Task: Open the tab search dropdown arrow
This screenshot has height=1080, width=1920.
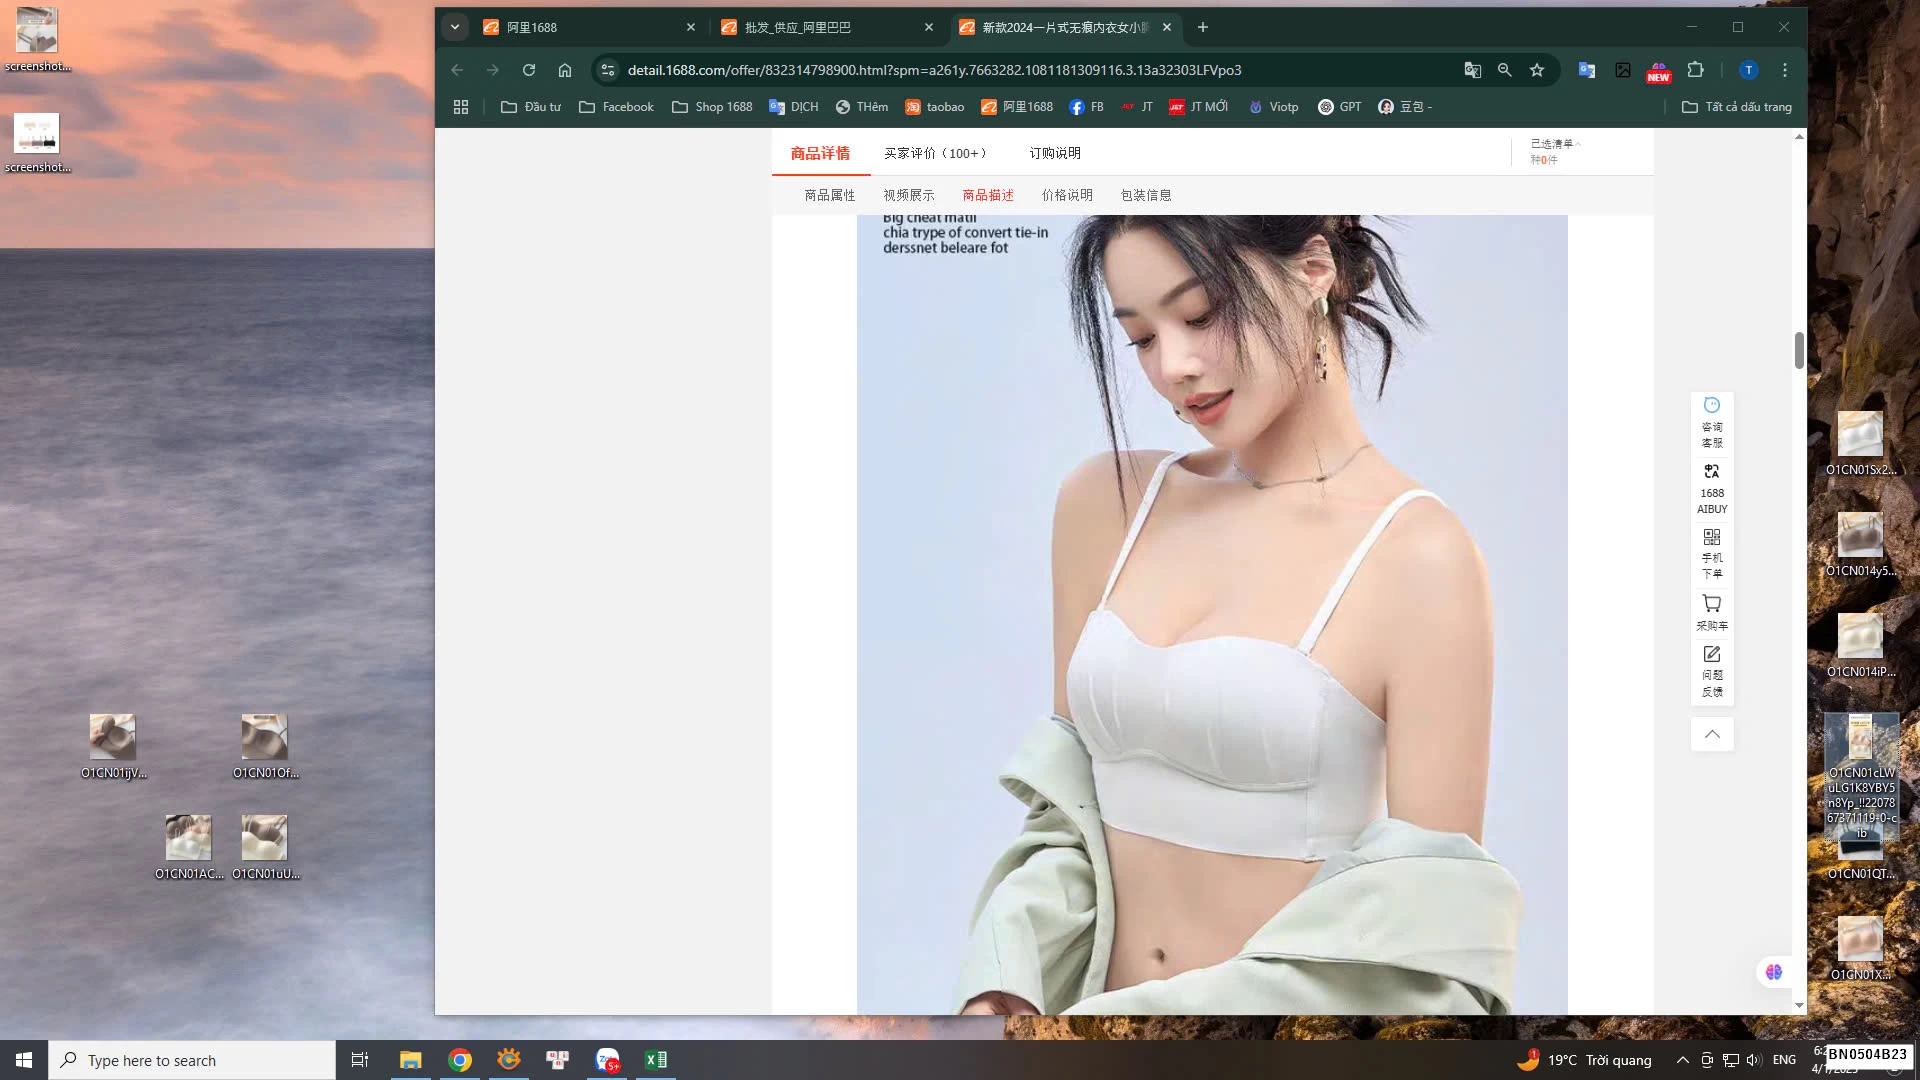Action: [455, 27]
